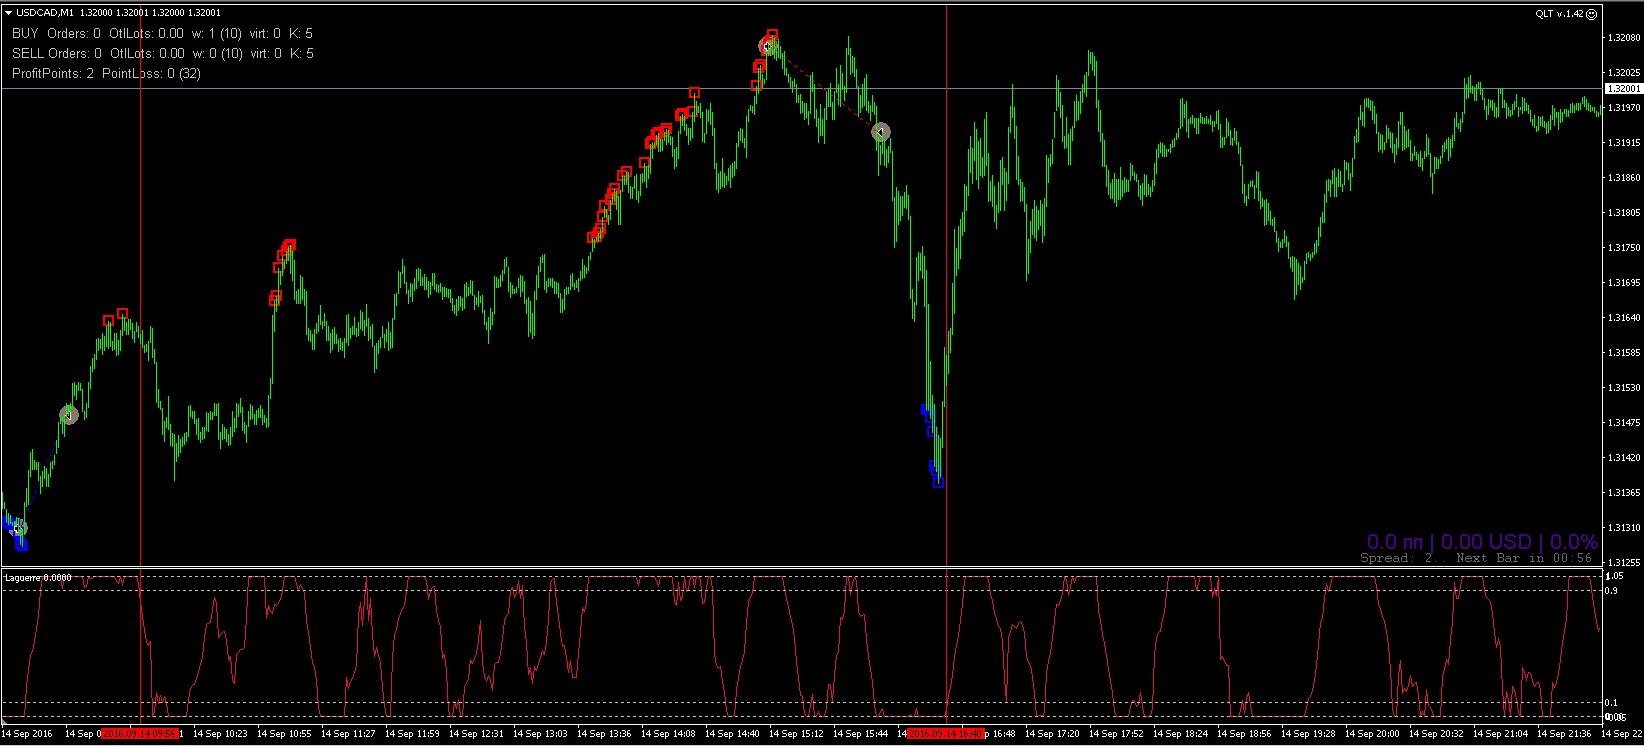Screen dimensions: 1644x747
Task: Click the 1.31750 price scale label
Action: pos(1624,248)
